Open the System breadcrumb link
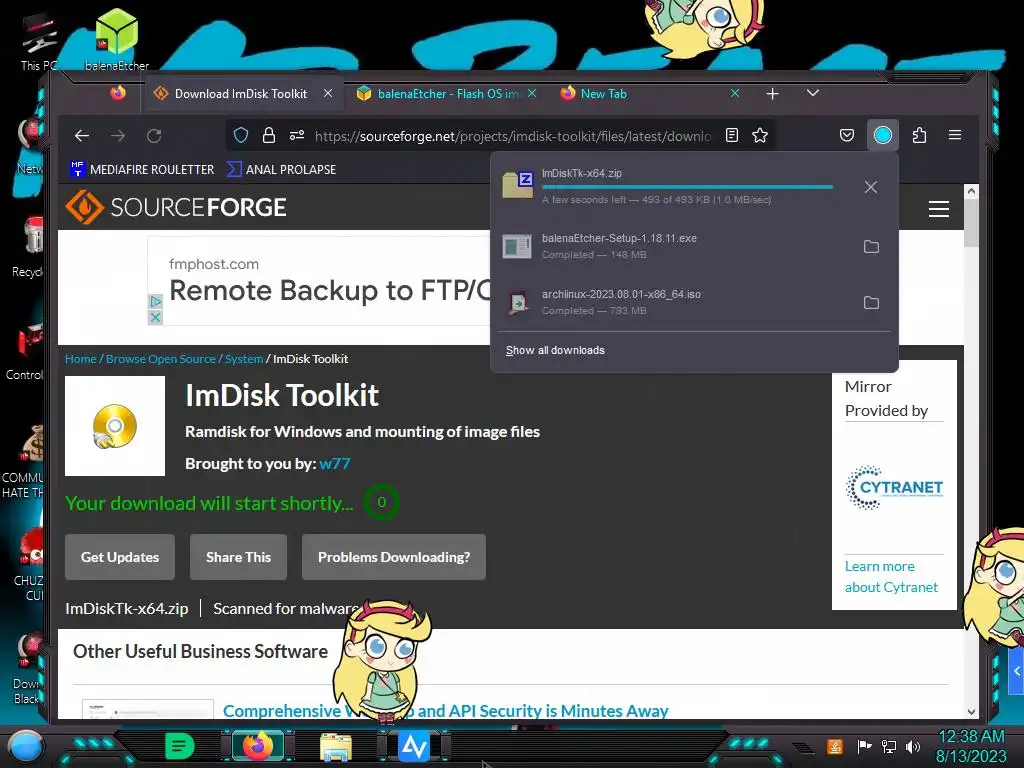1024x768 pixels. pos(244,359)
